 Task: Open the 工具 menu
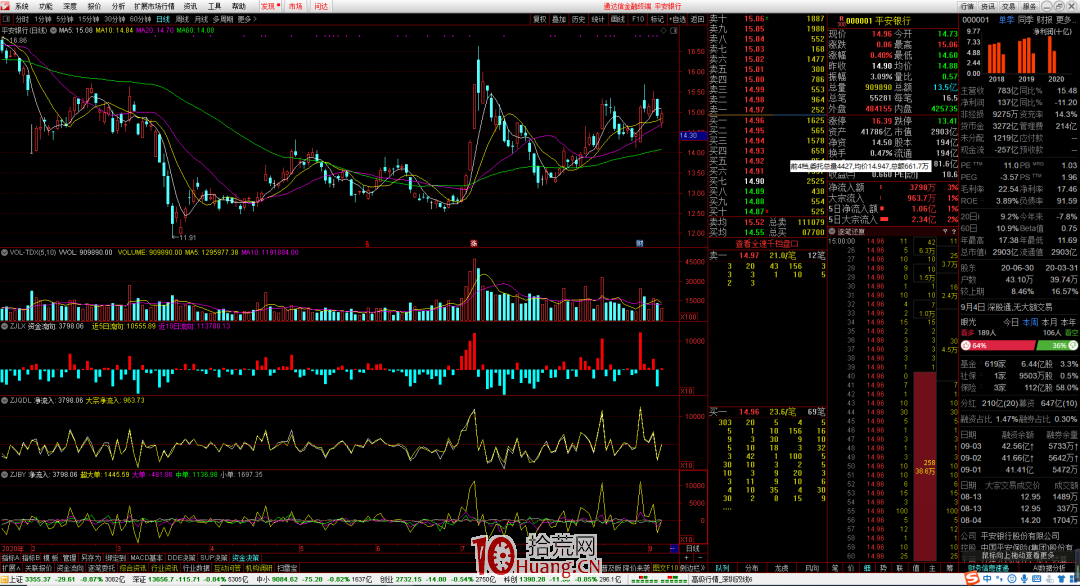tap(214, 6)
